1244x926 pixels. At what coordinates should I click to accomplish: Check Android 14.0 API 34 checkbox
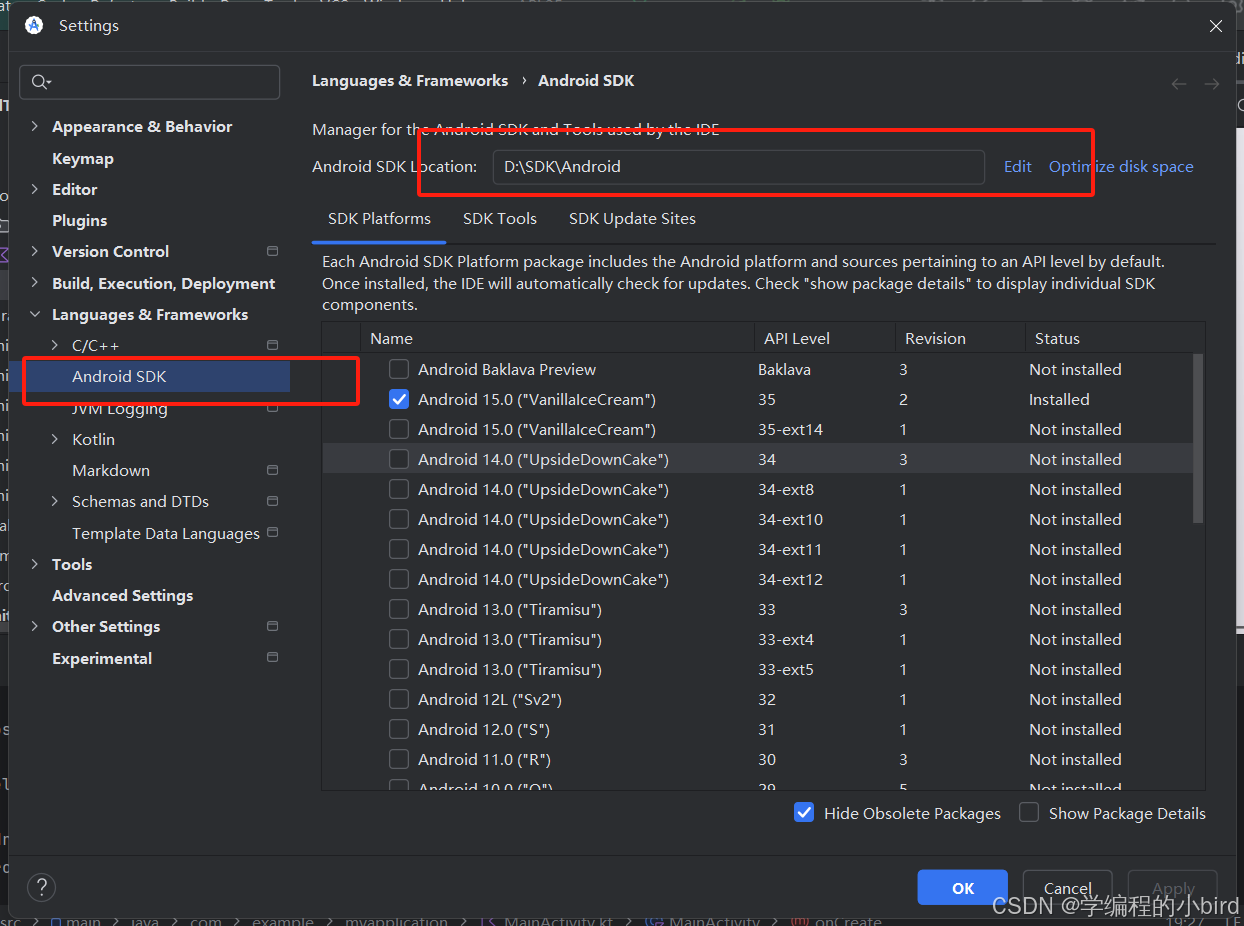coord(399,459)
